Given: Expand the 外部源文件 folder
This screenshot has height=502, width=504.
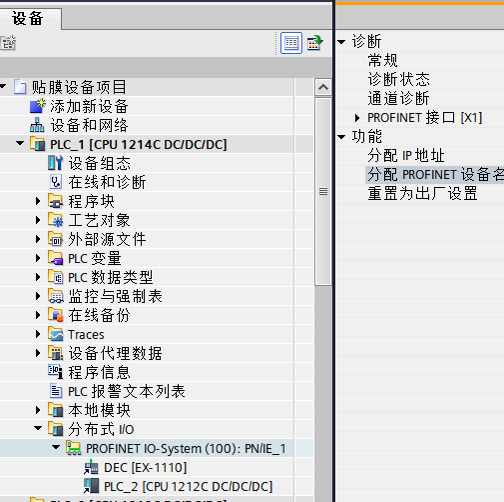Looking at the screenshot, I should [38, 239].
